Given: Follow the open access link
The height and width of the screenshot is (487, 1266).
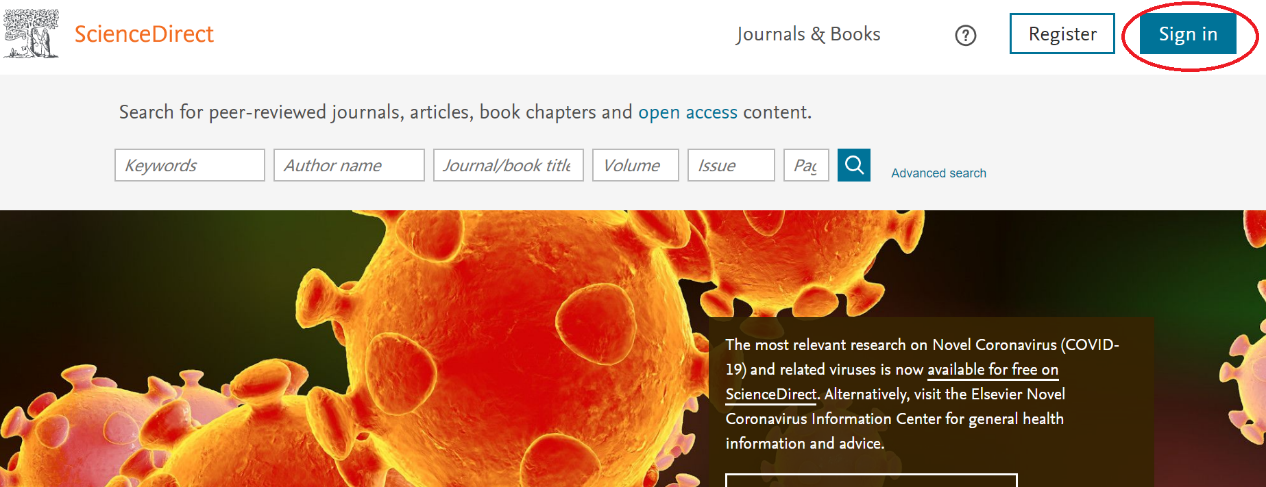Looking at the screenshot, I should [x=687, y=112].
